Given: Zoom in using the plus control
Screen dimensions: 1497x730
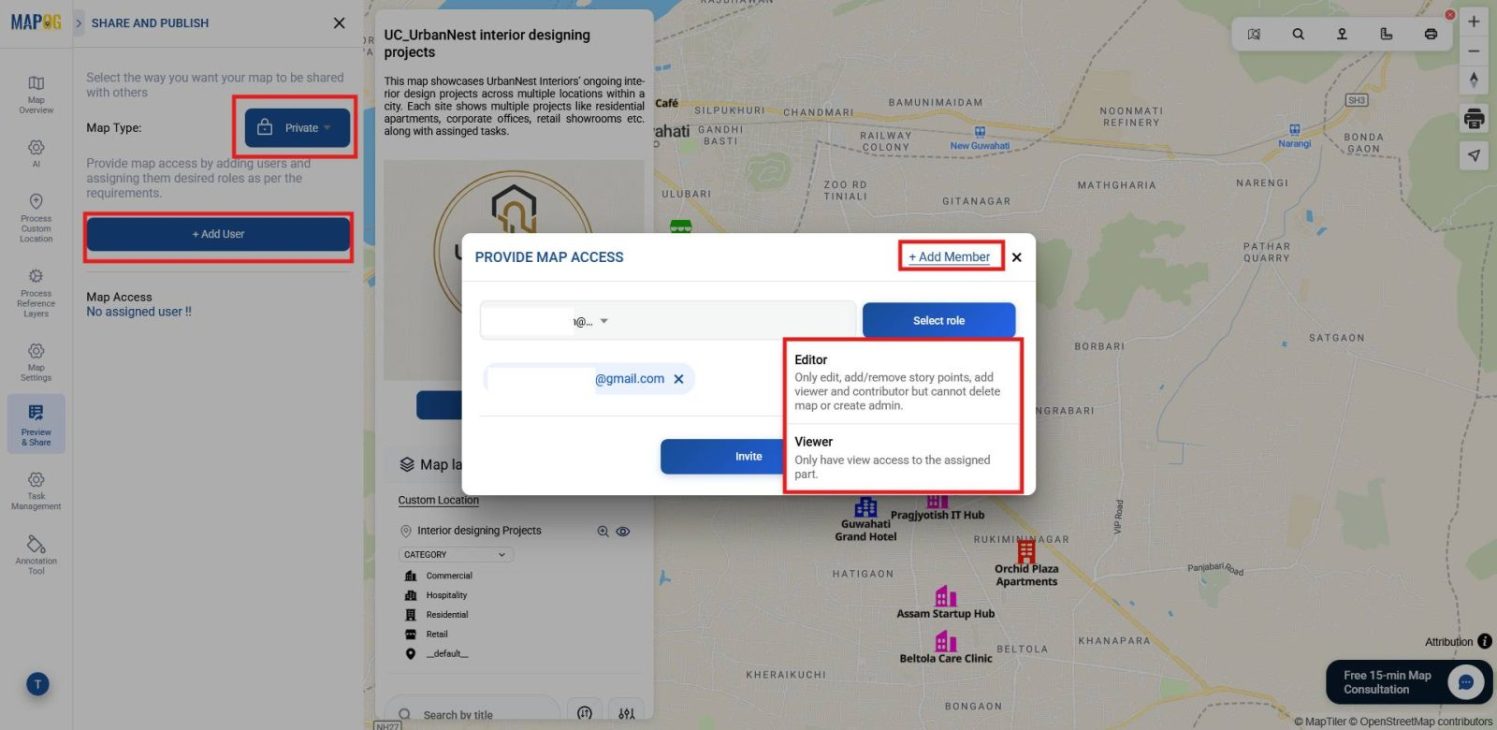Looking at the screenshot, I should [1473, 21].
